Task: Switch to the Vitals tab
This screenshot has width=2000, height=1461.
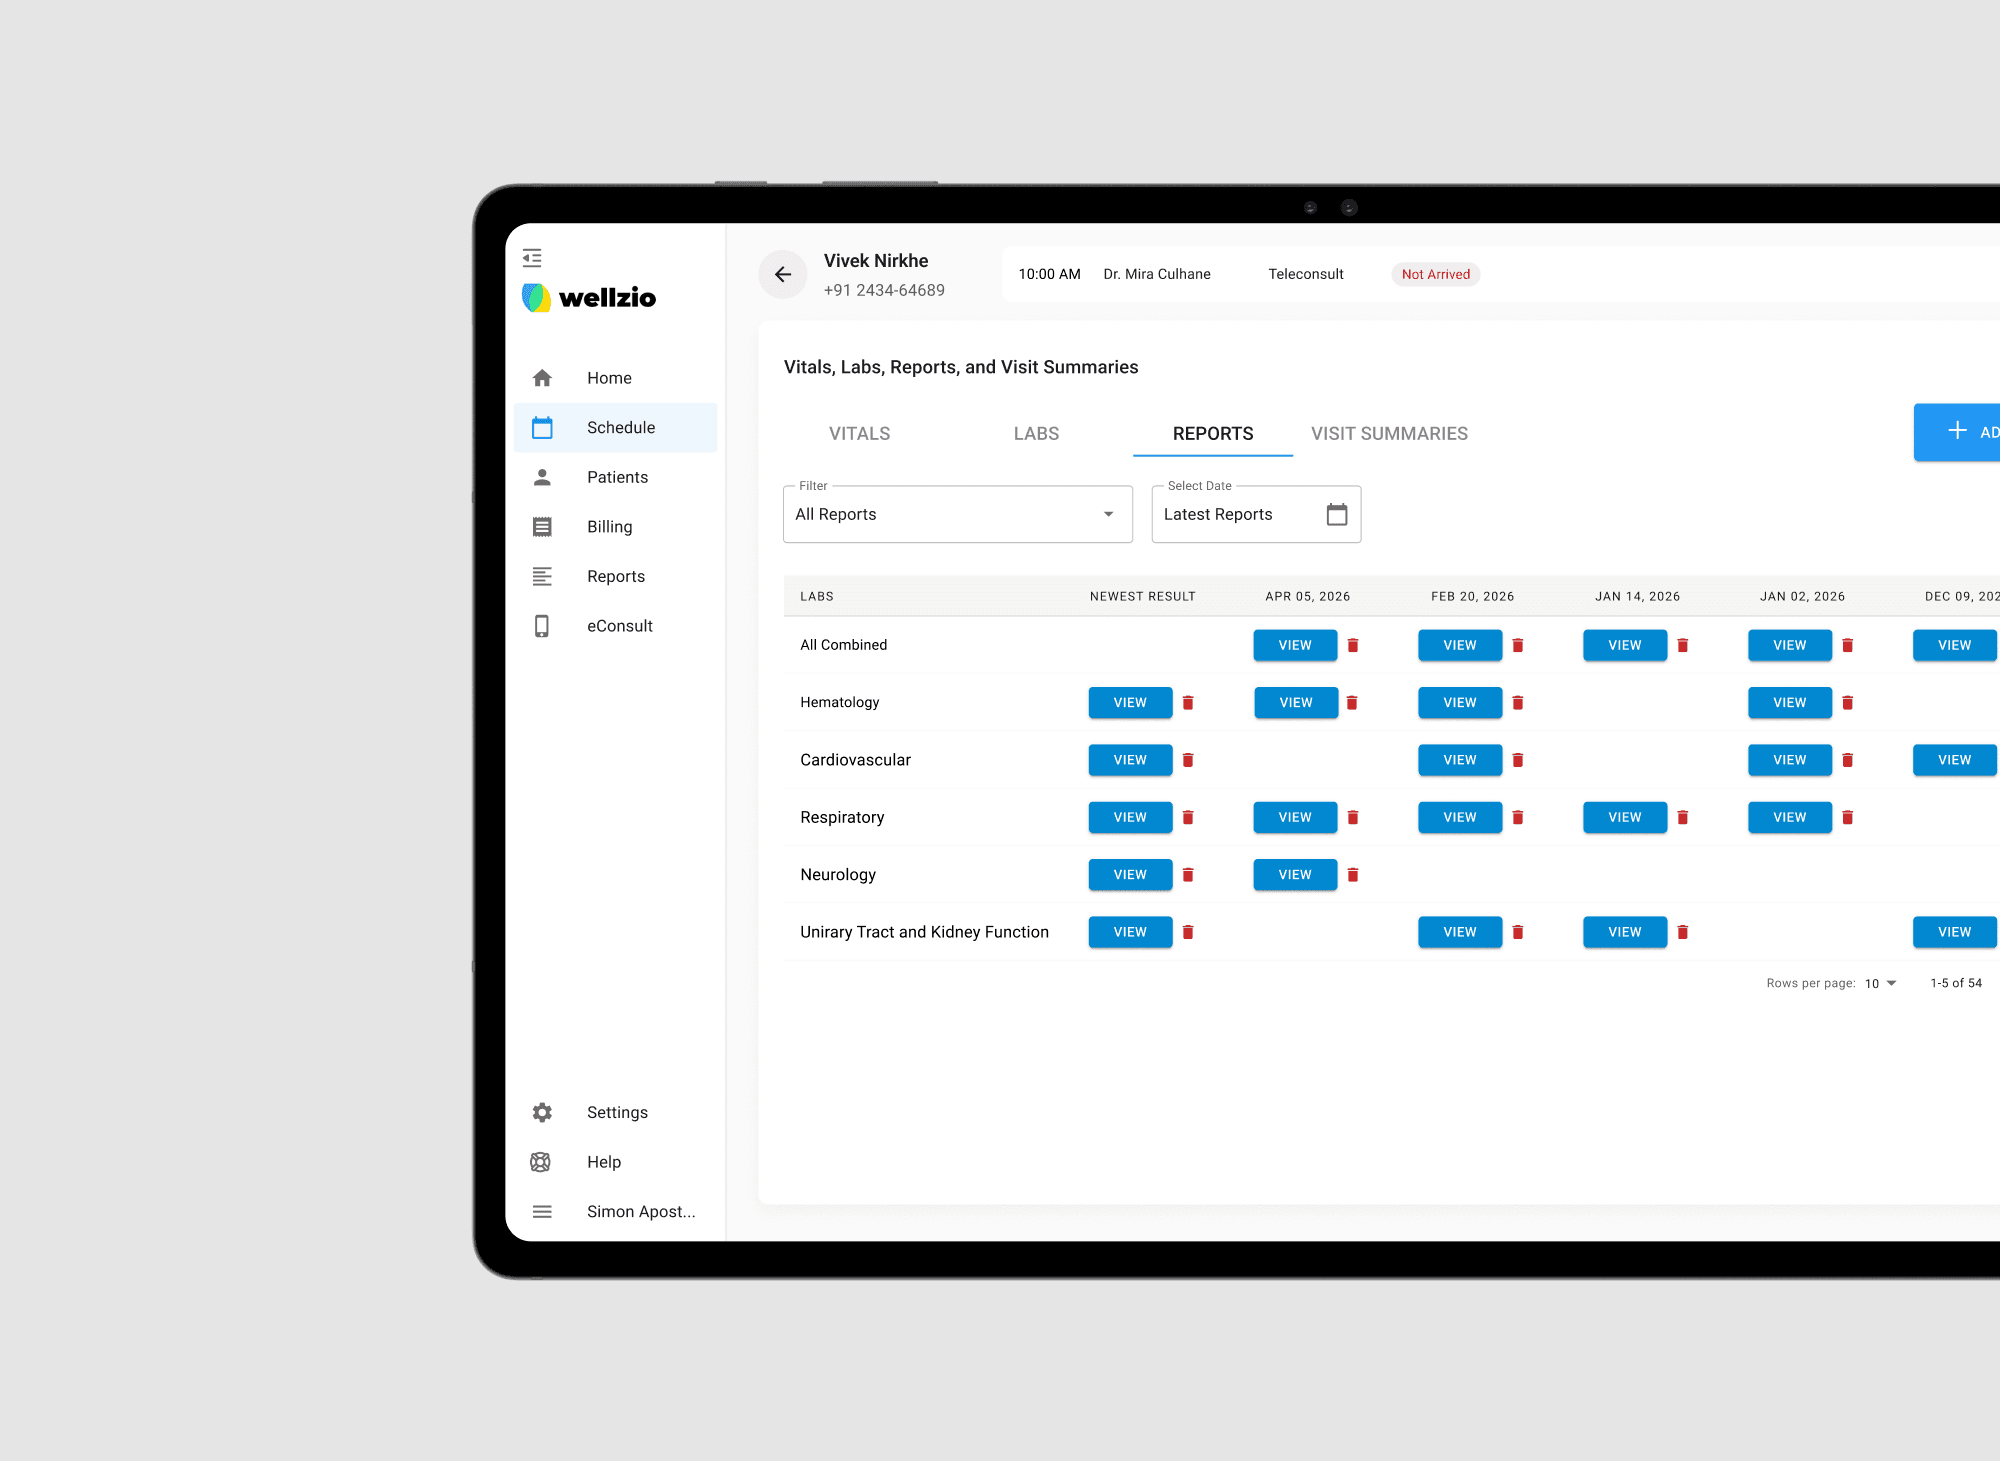Action: coord(859,433)
